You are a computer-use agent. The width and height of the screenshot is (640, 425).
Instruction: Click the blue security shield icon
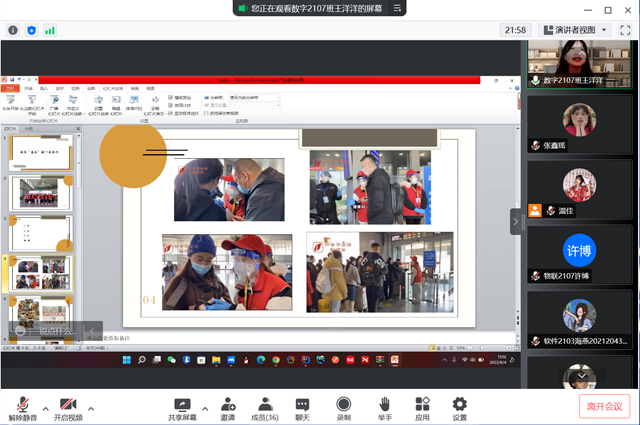coord(31,30)
